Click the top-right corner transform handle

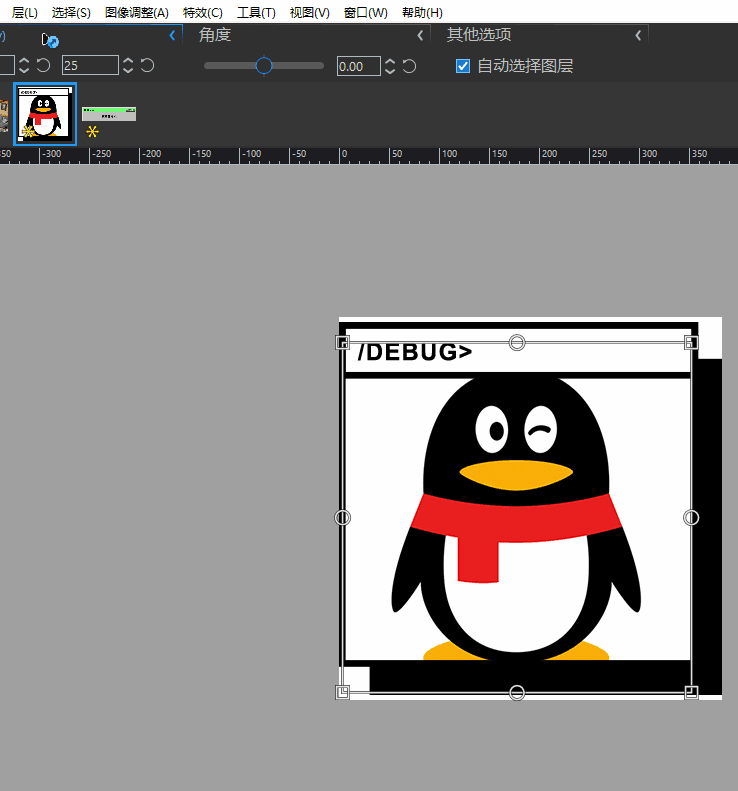point(691,343)
